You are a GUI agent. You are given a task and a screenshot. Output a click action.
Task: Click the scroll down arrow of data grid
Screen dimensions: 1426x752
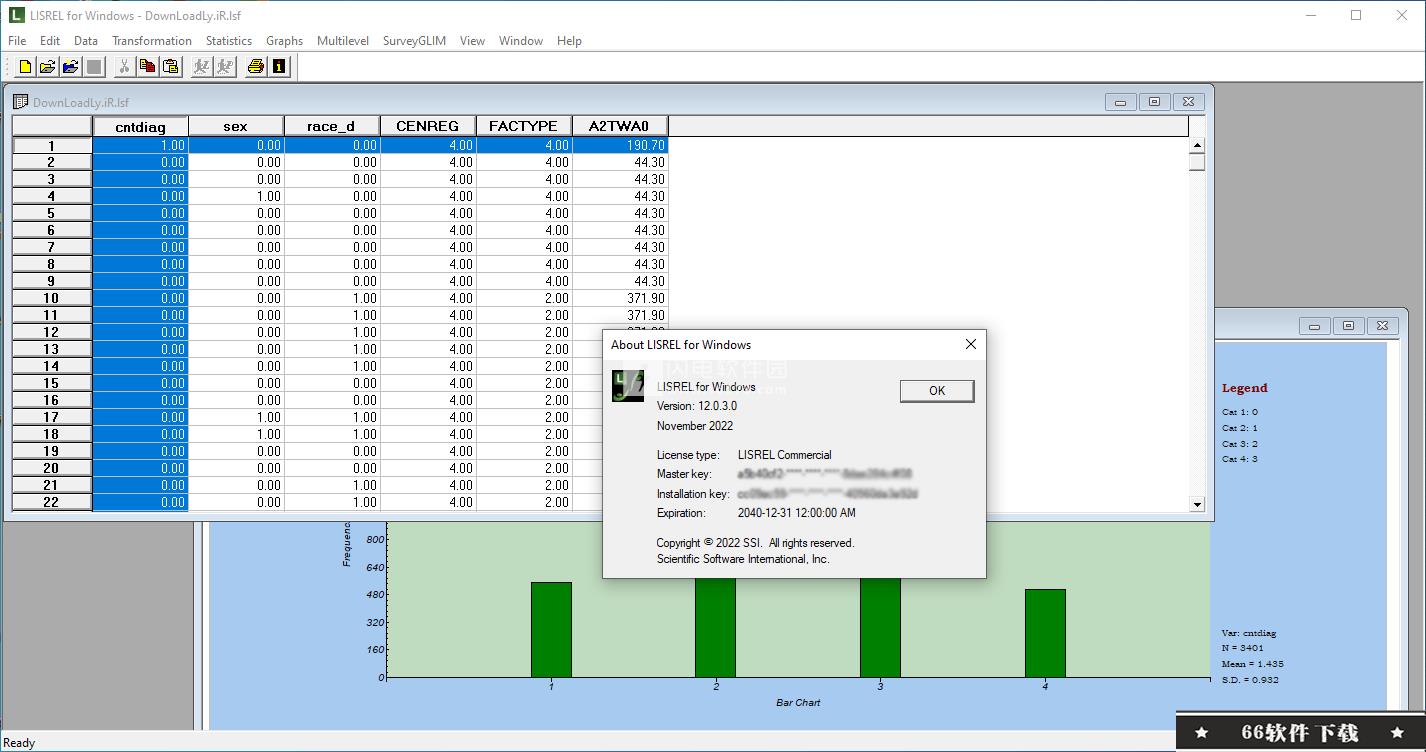(x=1197, y=504)
